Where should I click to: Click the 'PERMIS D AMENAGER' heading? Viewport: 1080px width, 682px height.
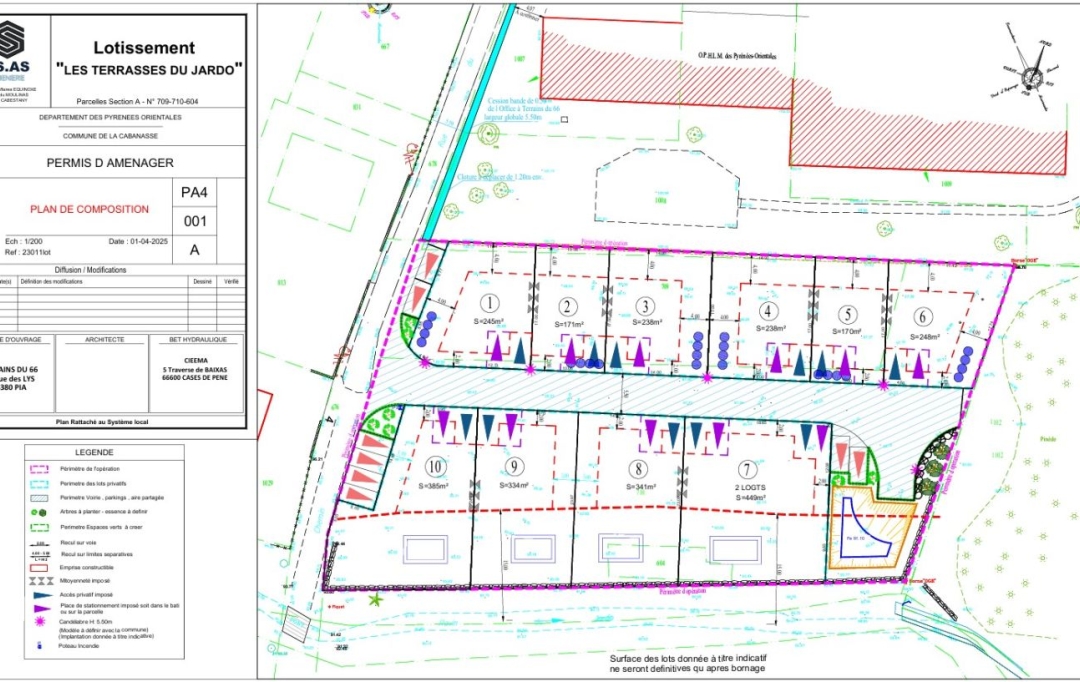(110, 163)
